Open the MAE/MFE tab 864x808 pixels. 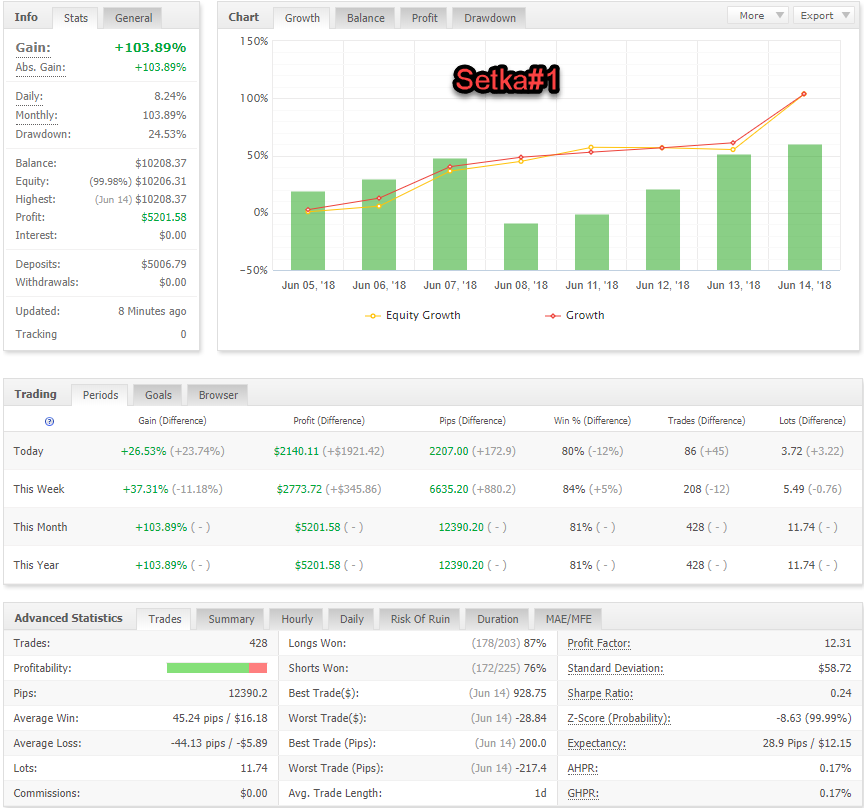pyautogui.click(x=568, y=619)
